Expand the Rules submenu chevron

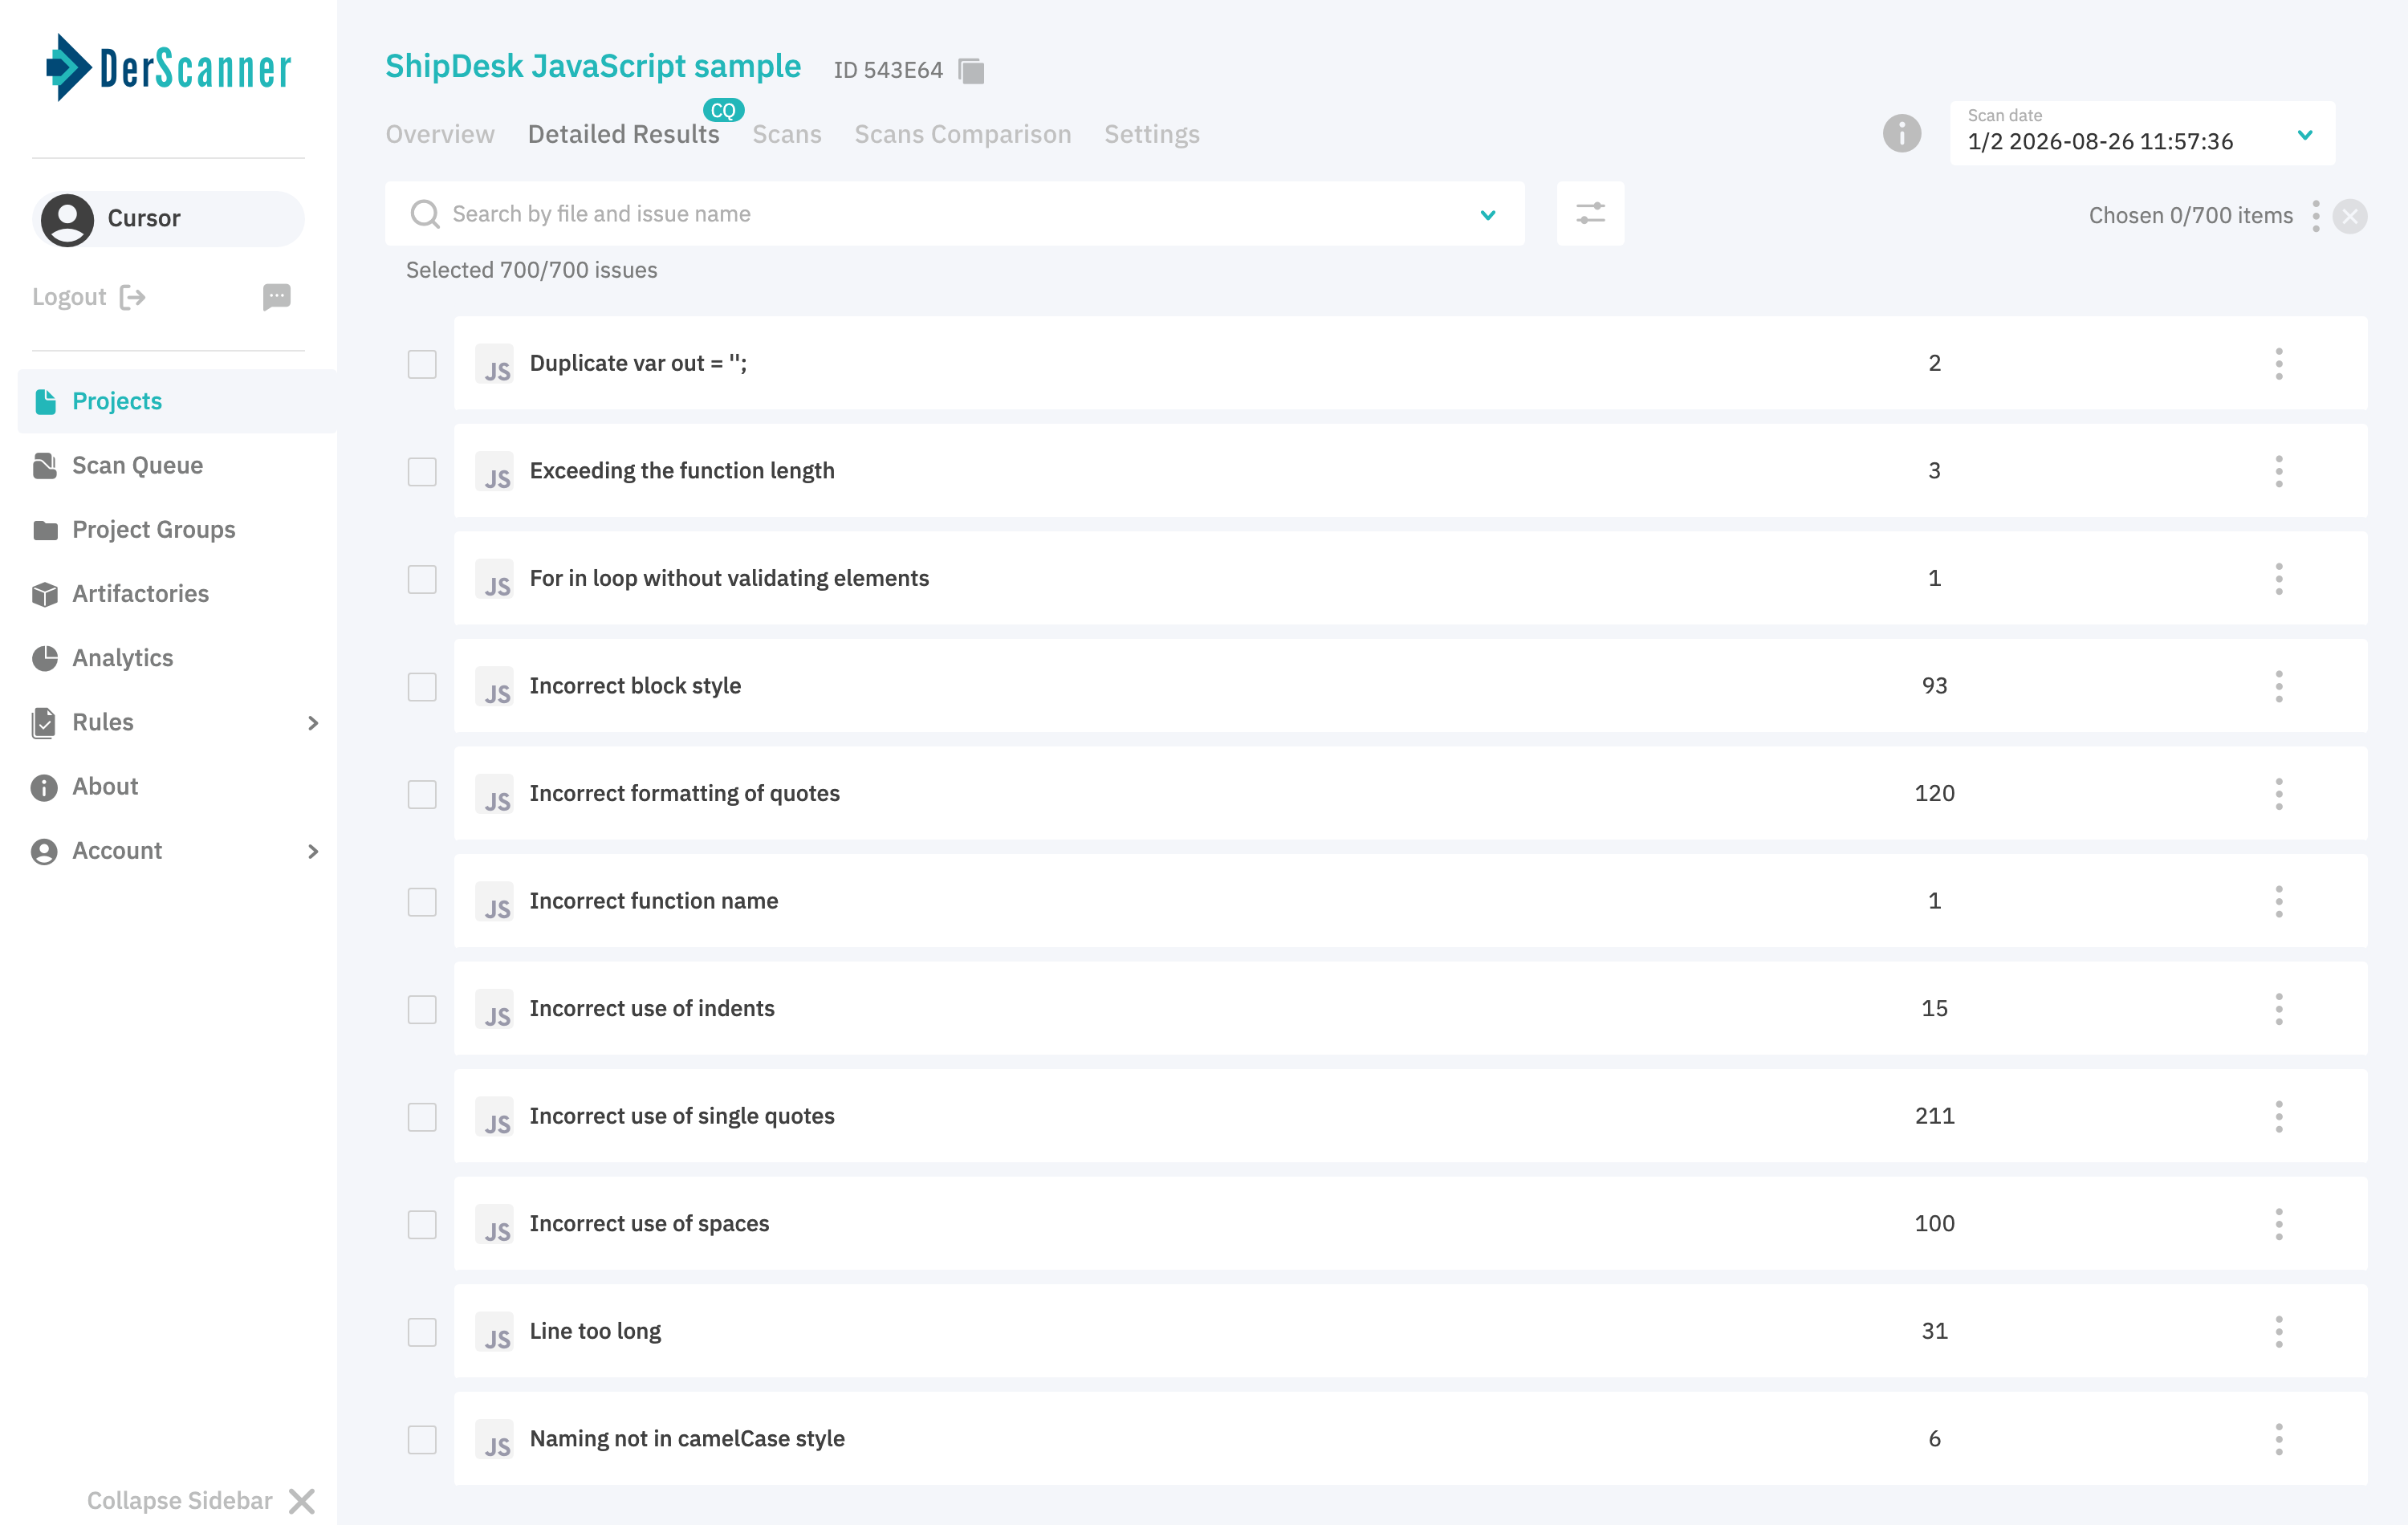313,722
